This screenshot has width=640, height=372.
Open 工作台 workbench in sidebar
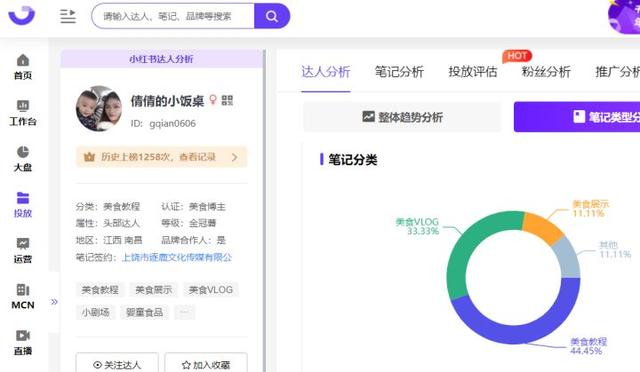coord(23,113)
